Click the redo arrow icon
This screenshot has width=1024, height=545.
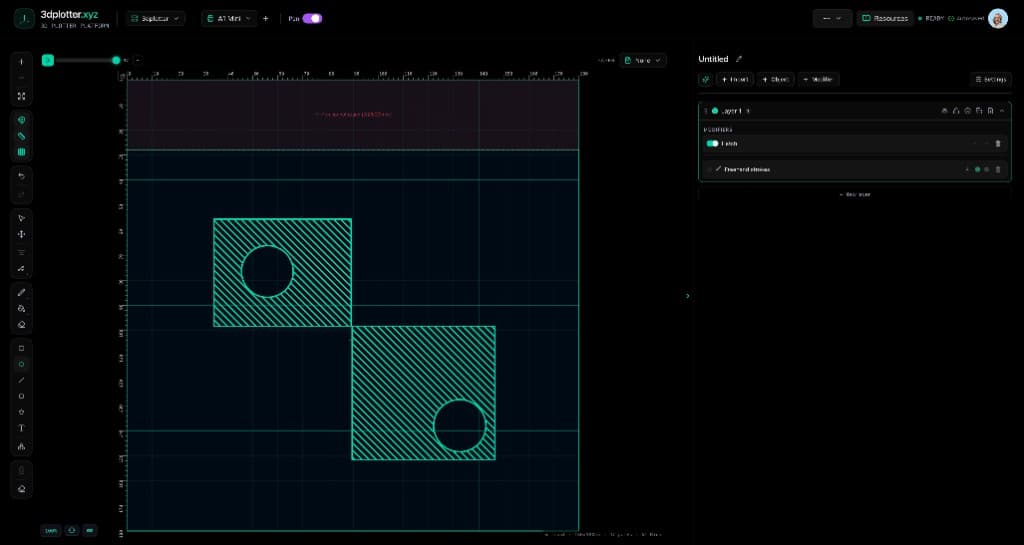[x=22, y=194]
